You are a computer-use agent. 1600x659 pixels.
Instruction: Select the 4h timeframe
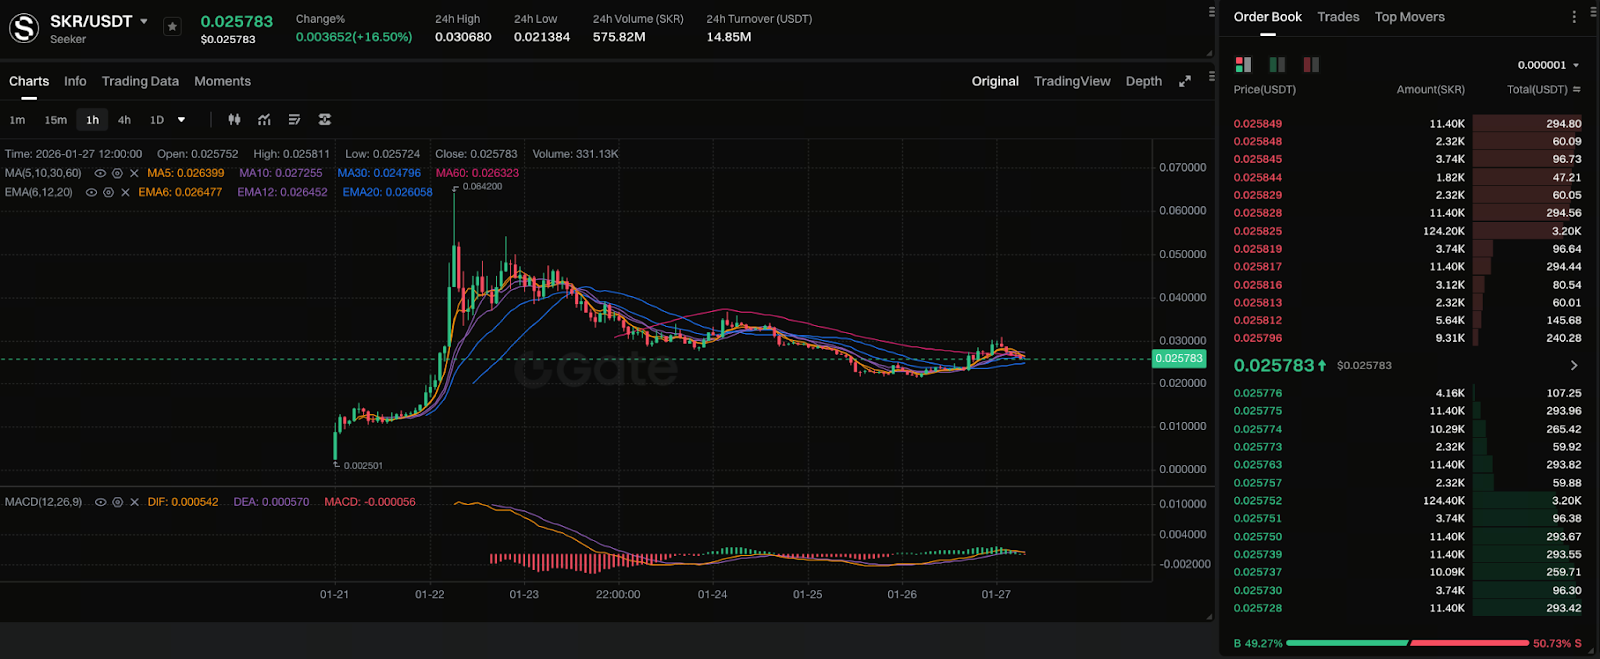pyautogui.click(x=124, y=120)
